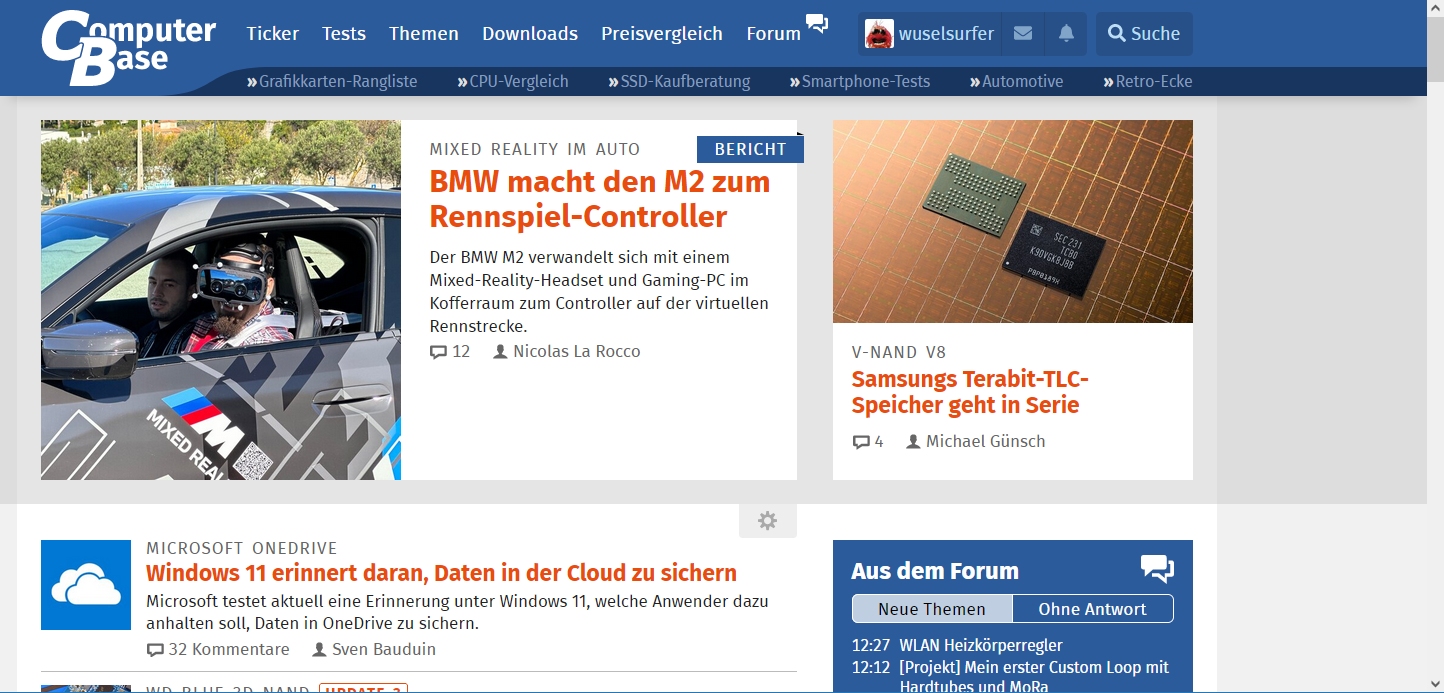Open the Preisvergleich menu
Viewport: 1444px width, 693px height.
pos(662,33)
